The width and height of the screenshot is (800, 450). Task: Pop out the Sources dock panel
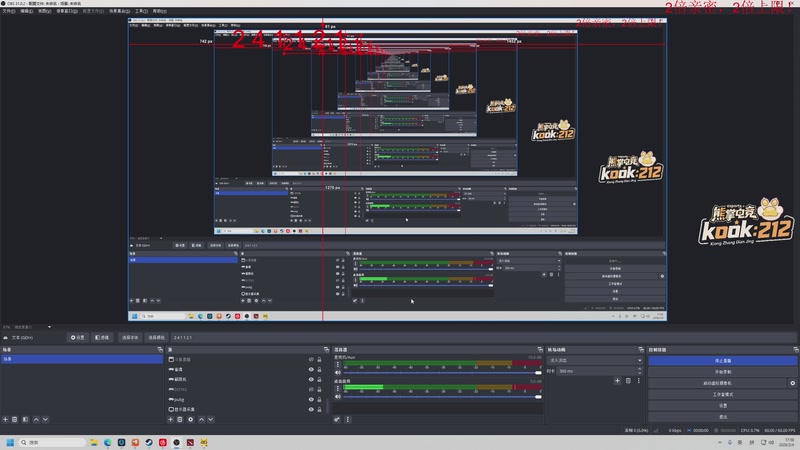[x=327, y=349]
